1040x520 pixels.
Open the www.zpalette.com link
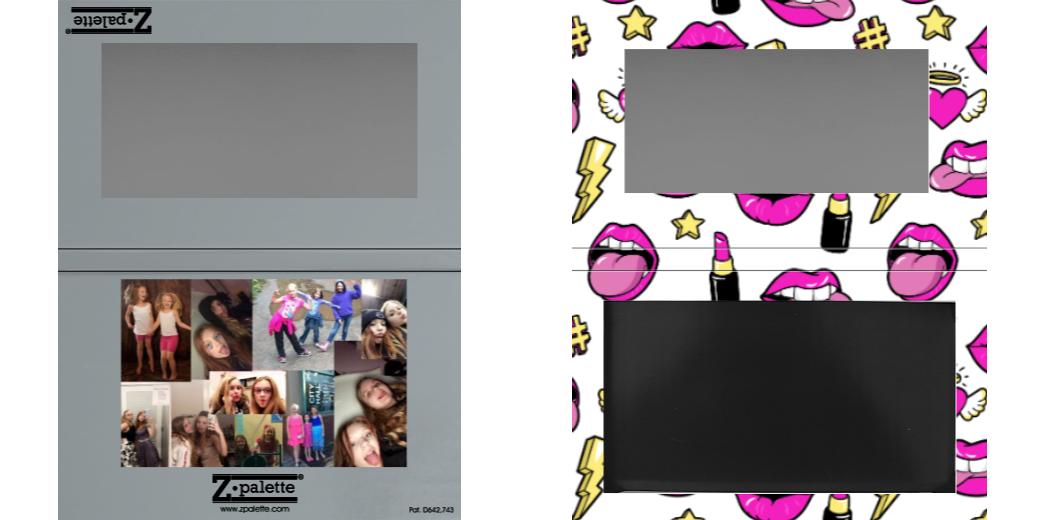coord(254,509)
